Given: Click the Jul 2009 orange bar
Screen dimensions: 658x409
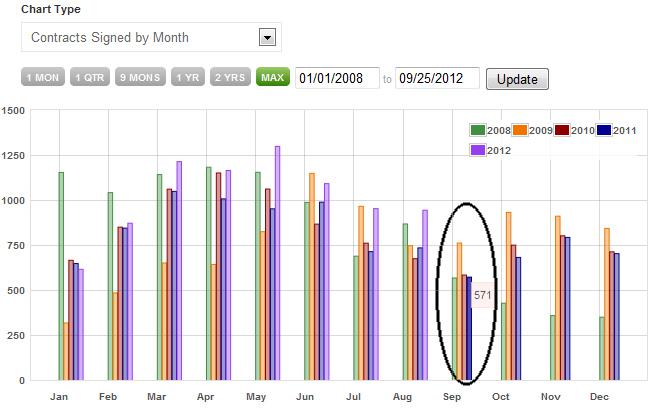Looking at the screenshot, I should pos(361,293).
